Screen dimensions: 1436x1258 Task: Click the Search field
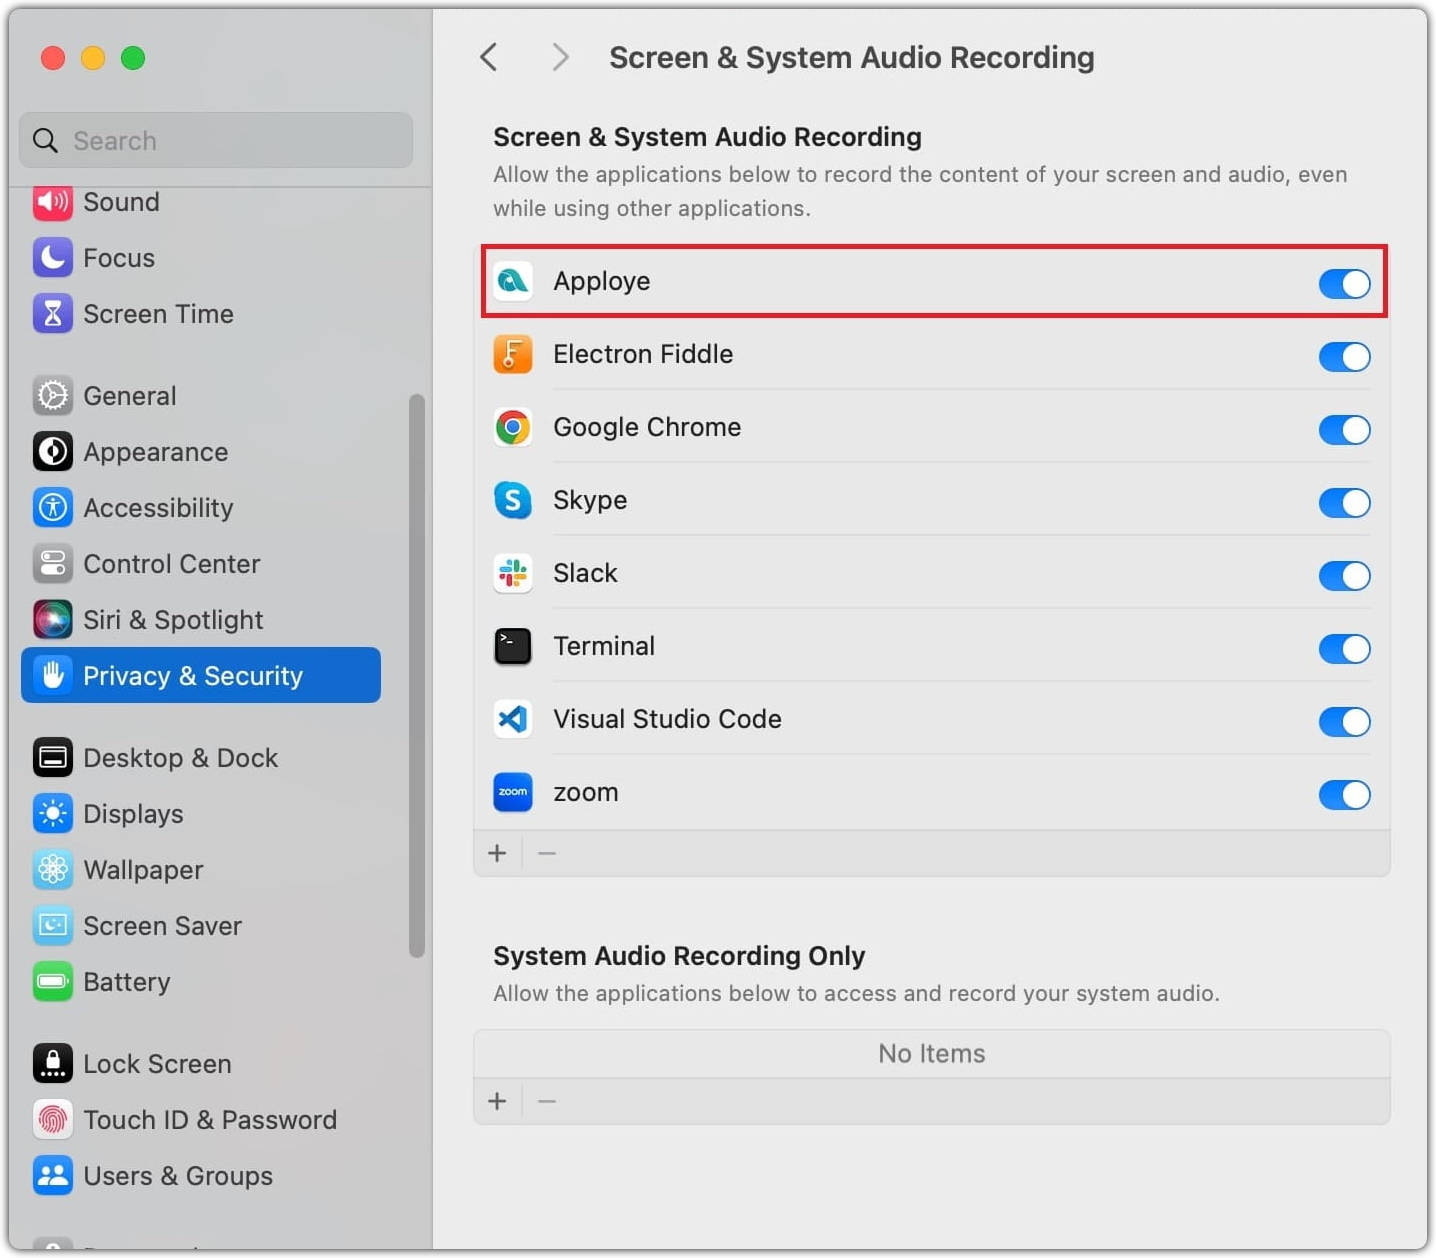point(216,141)
